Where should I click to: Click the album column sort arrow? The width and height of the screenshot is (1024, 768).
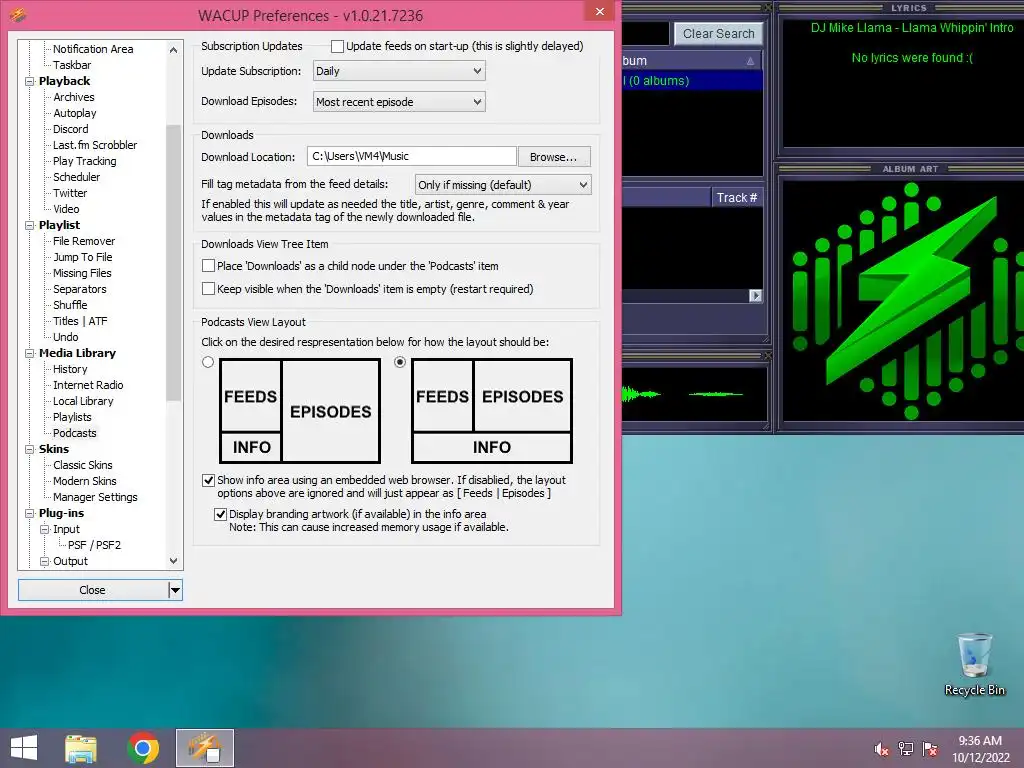tap(750, 61)
